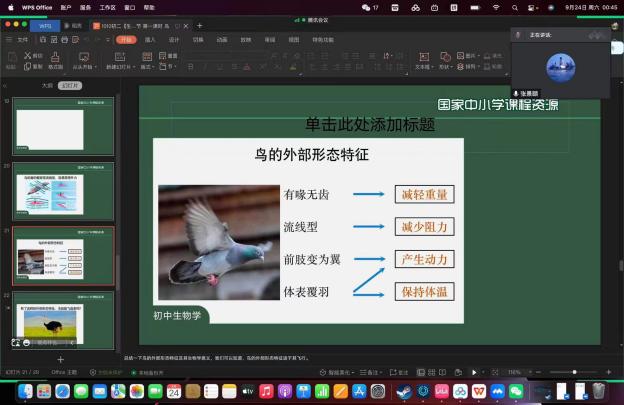
Task: Click the zoom slider in status bar
Action: tap(573, 372)
